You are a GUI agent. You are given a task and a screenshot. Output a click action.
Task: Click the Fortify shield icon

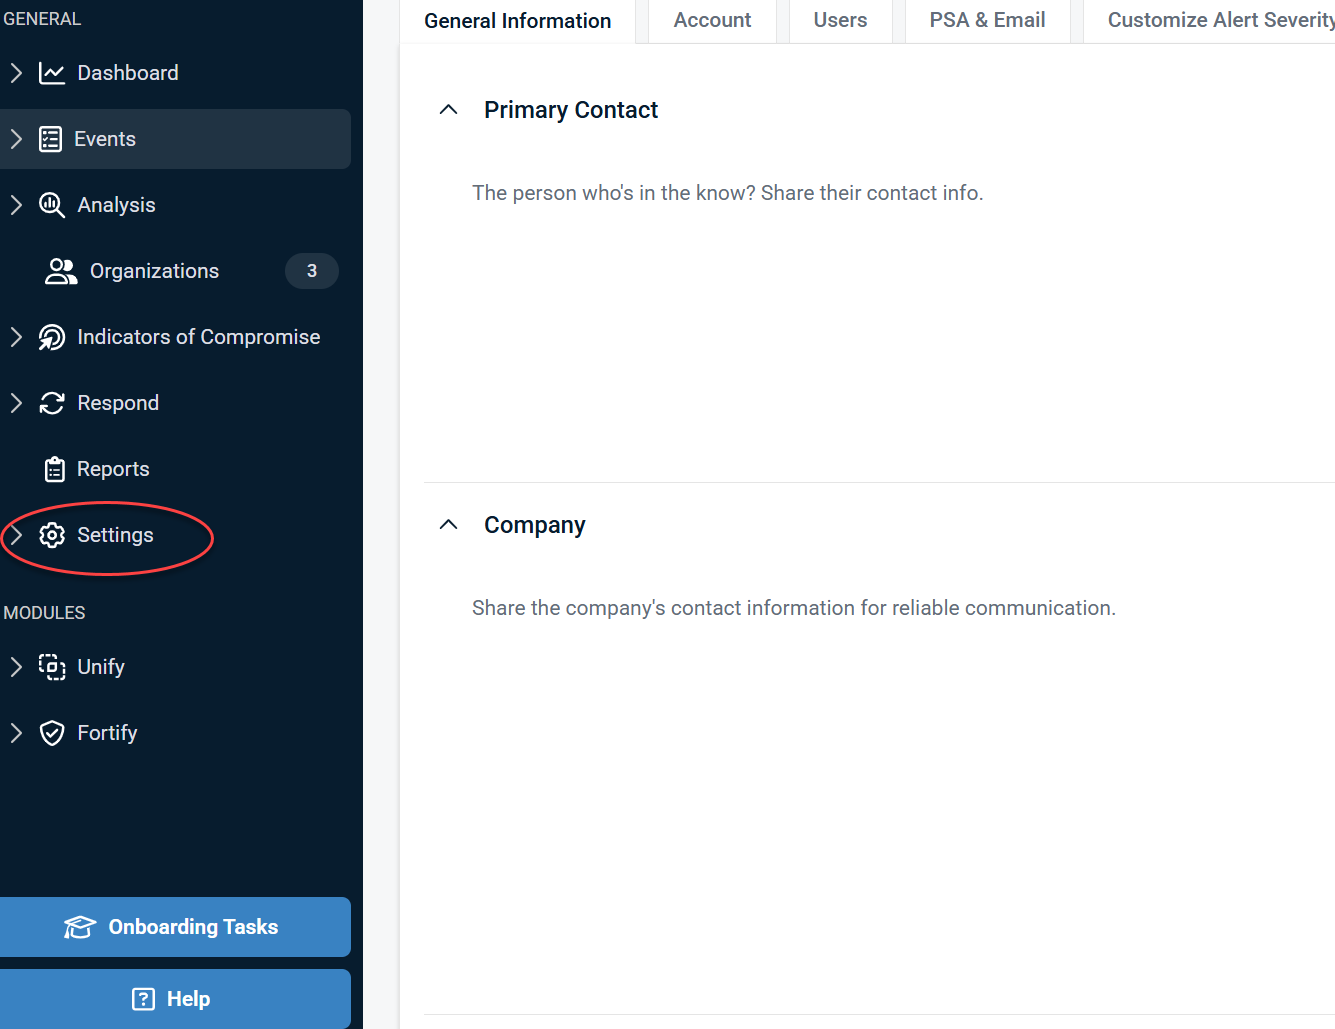coord(52,733)
